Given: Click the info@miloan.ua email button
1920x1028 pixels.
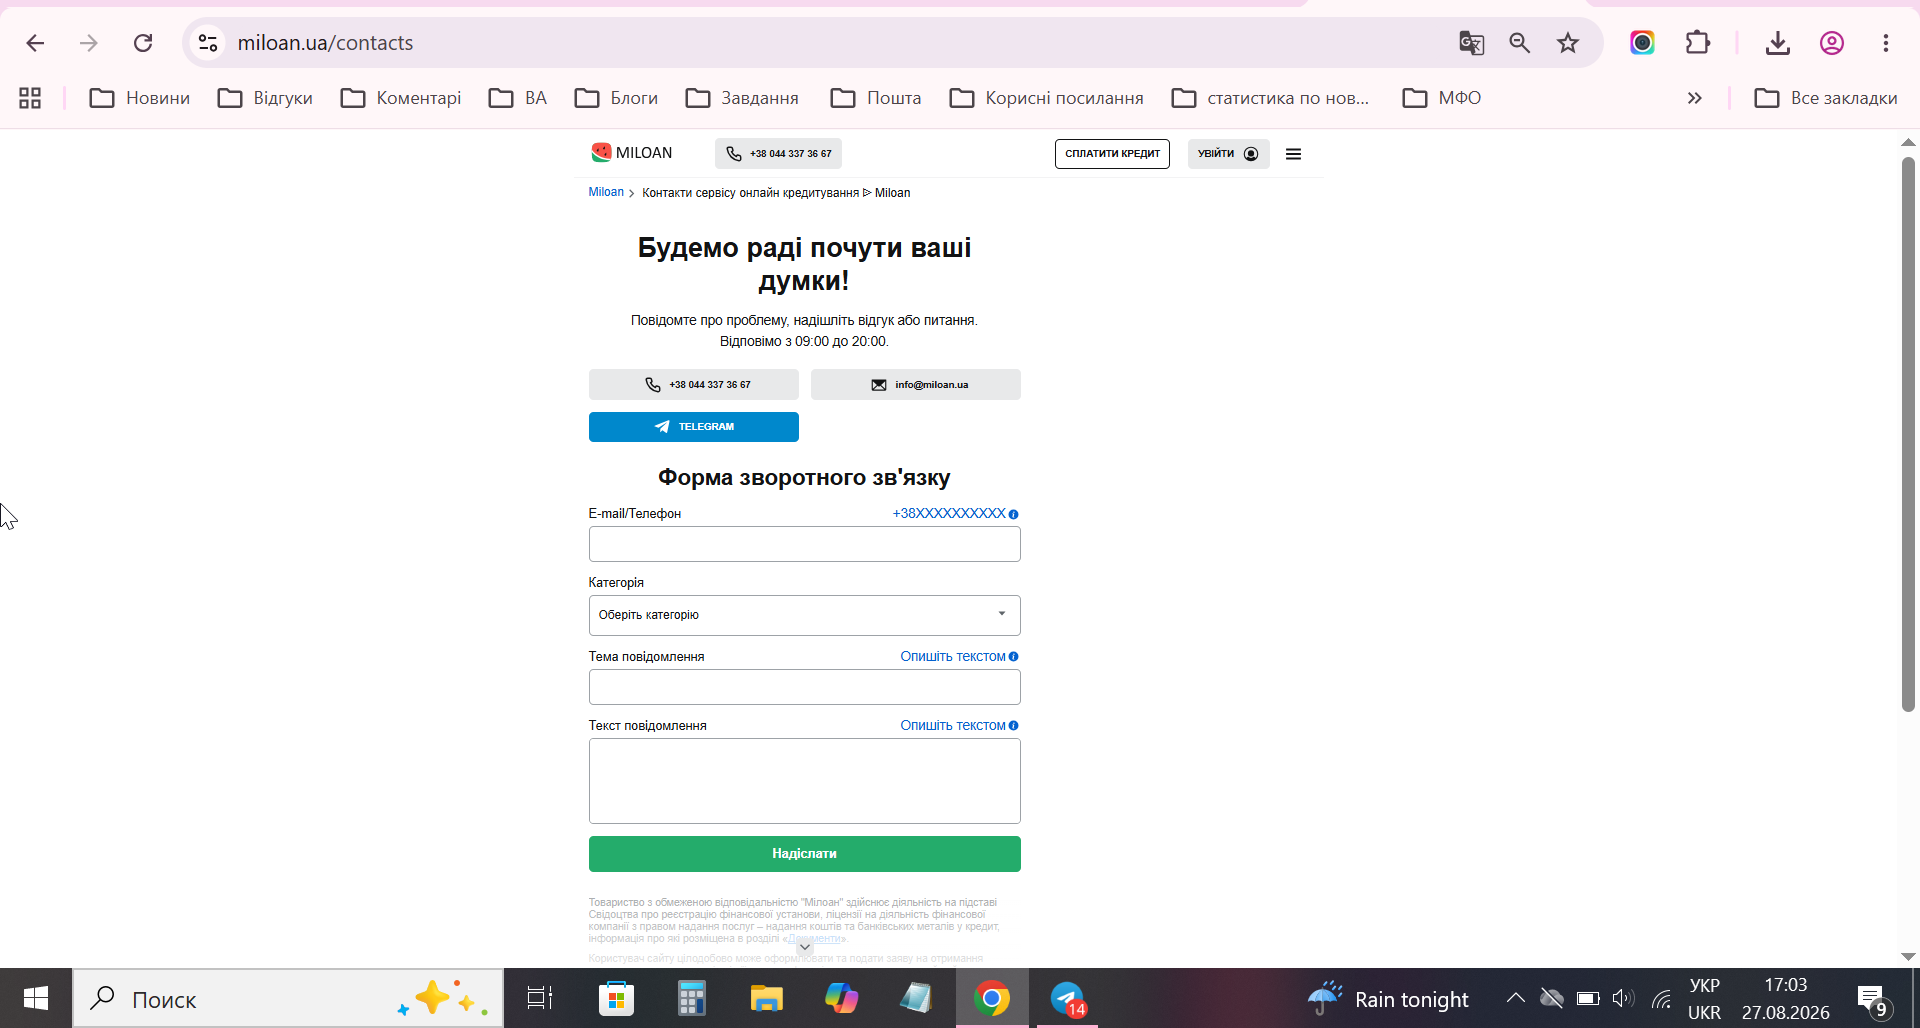Looking at the screenshot, I should [x=916, y=385].
